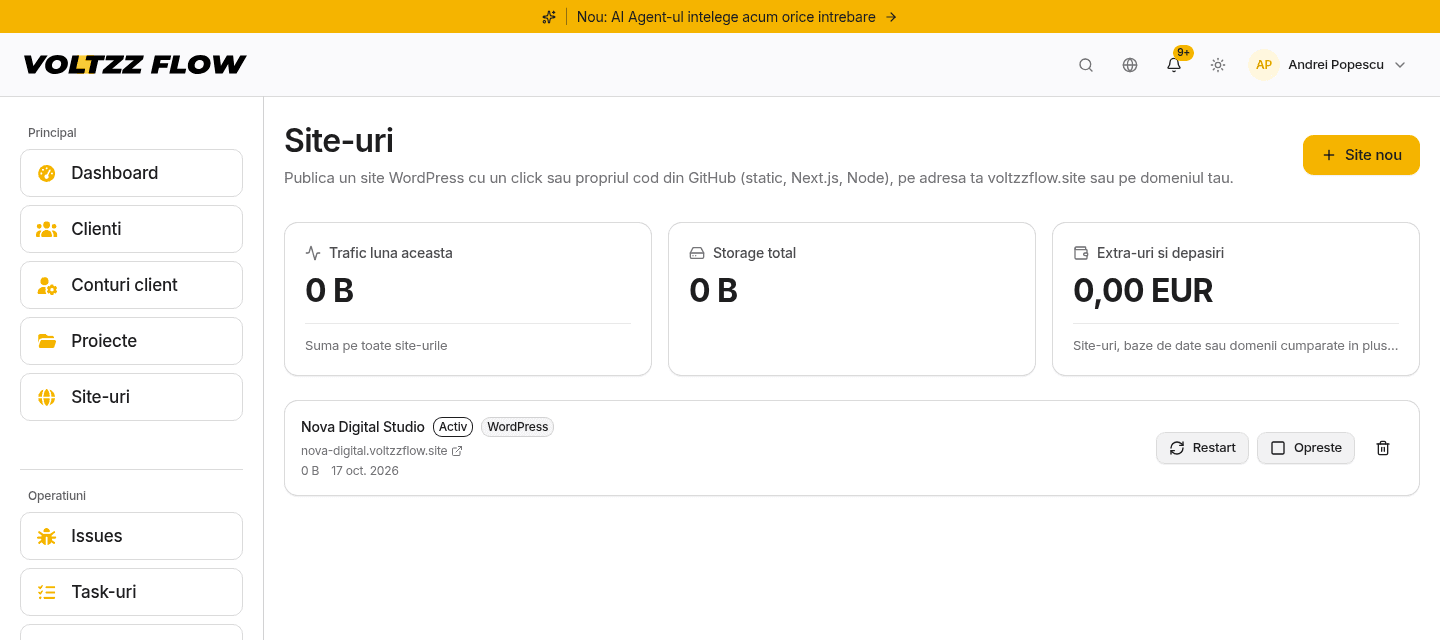Click the Proiecte folder icon
This screenshot has height=640, width=1440.
click(47, 341)
